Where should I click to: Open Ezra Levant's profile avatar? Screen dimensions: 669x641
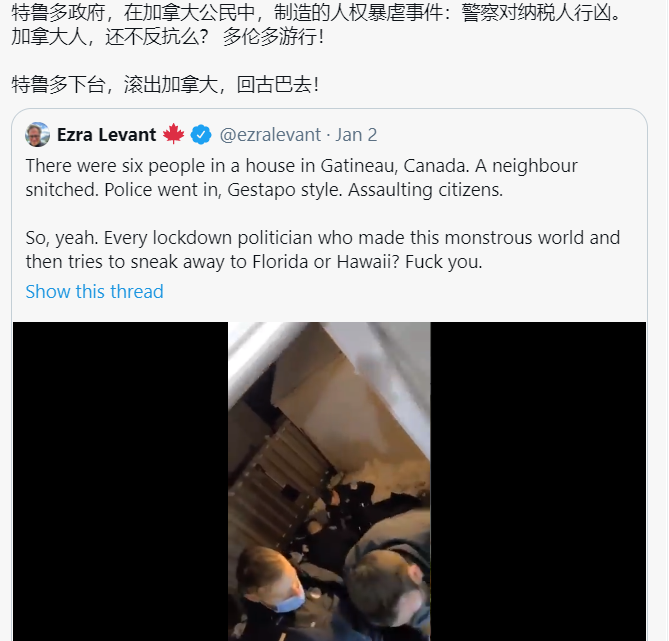tap(38, 134)
